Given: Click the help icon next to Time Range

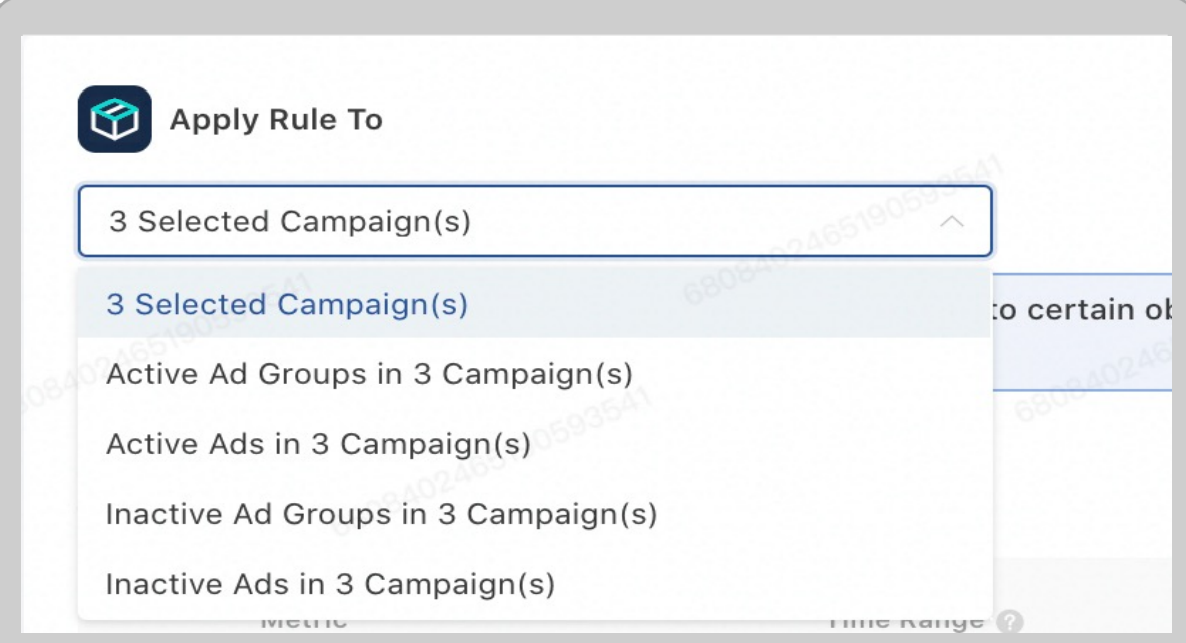Looking at the screenshot, I should [x=1010, y=623].
